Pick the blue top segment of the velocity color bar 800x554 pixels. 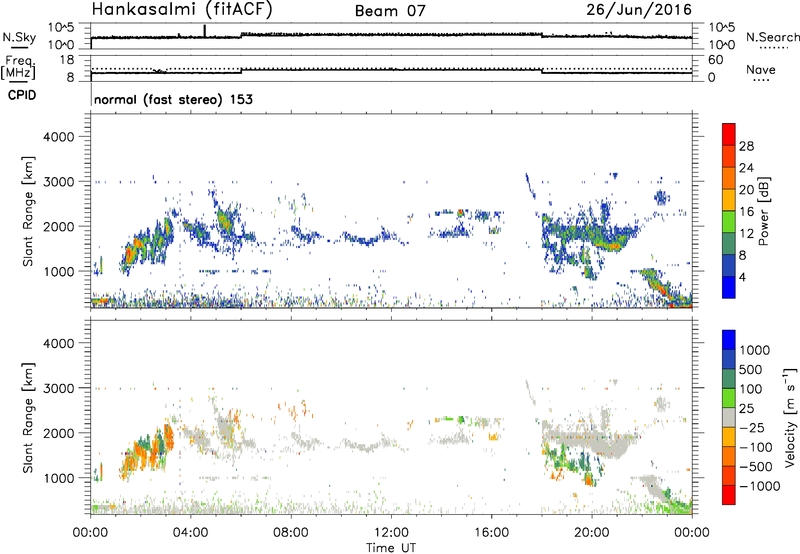[729, 340]
